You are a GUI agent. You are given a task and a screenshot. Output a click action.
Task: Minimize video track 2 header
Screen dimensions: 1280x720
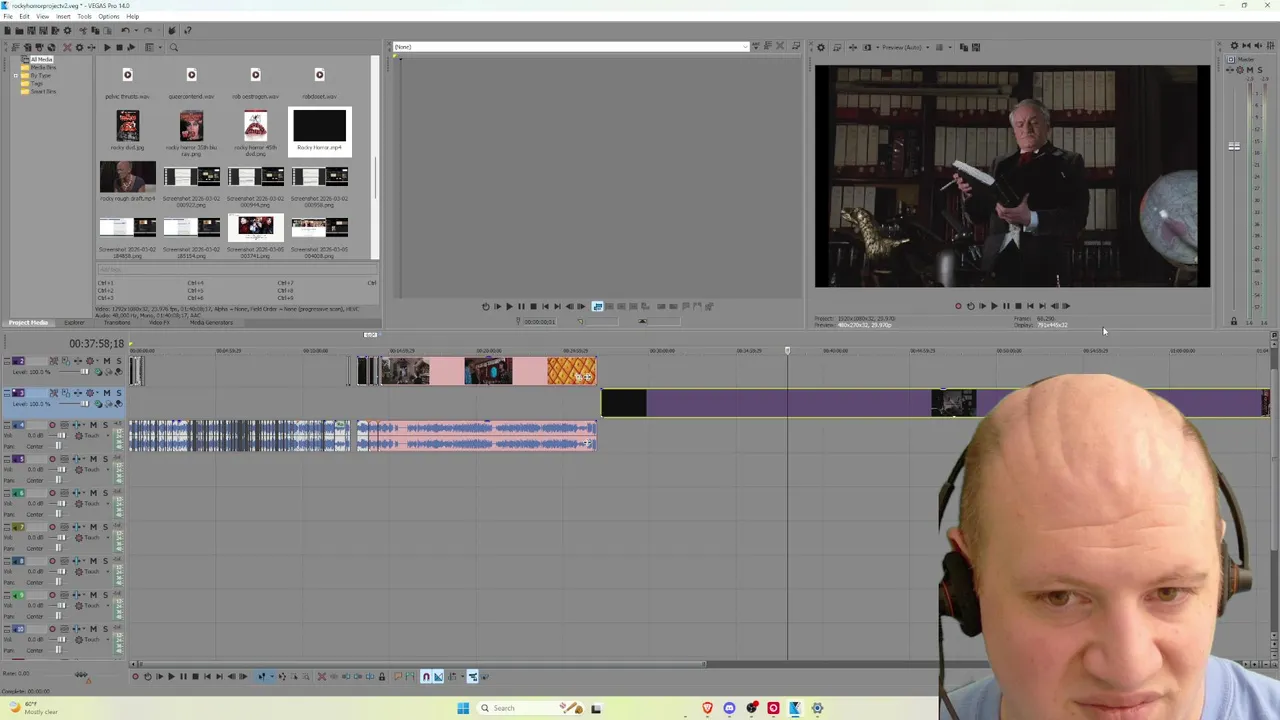point(7,359)
